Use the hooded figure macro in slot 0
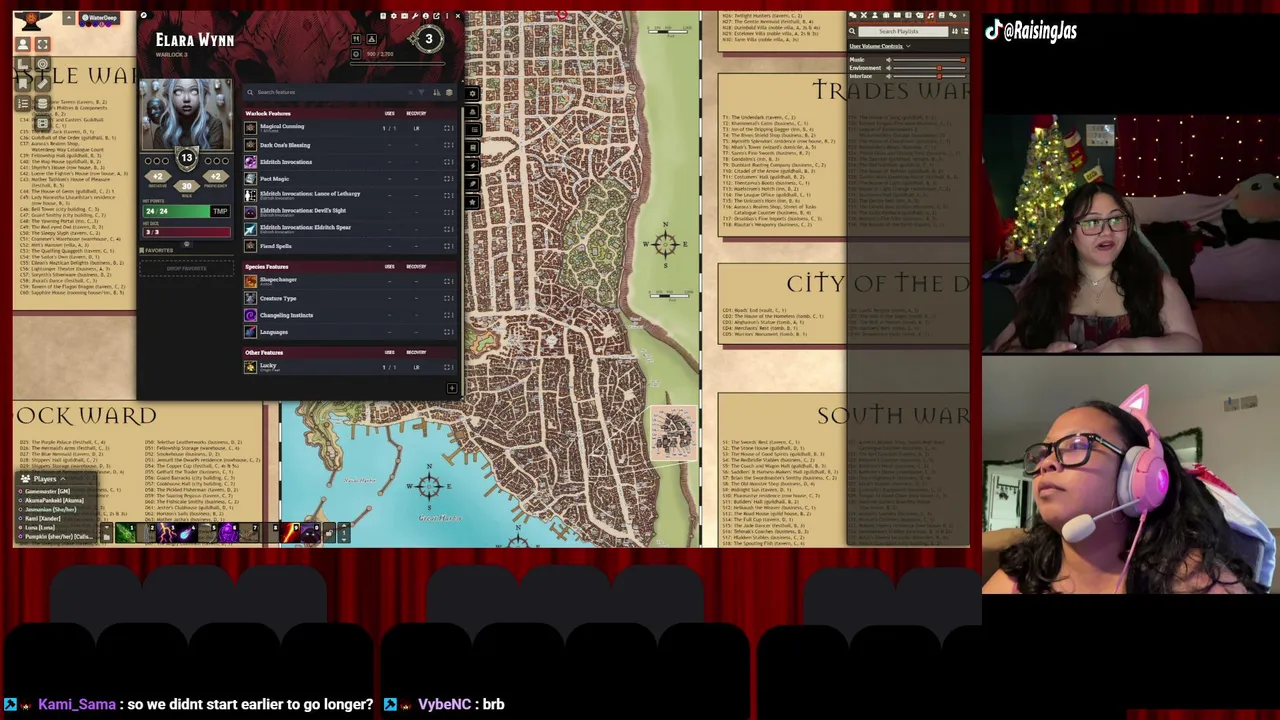The height and width of the screenshot is (720, 1280). point(309,533)
